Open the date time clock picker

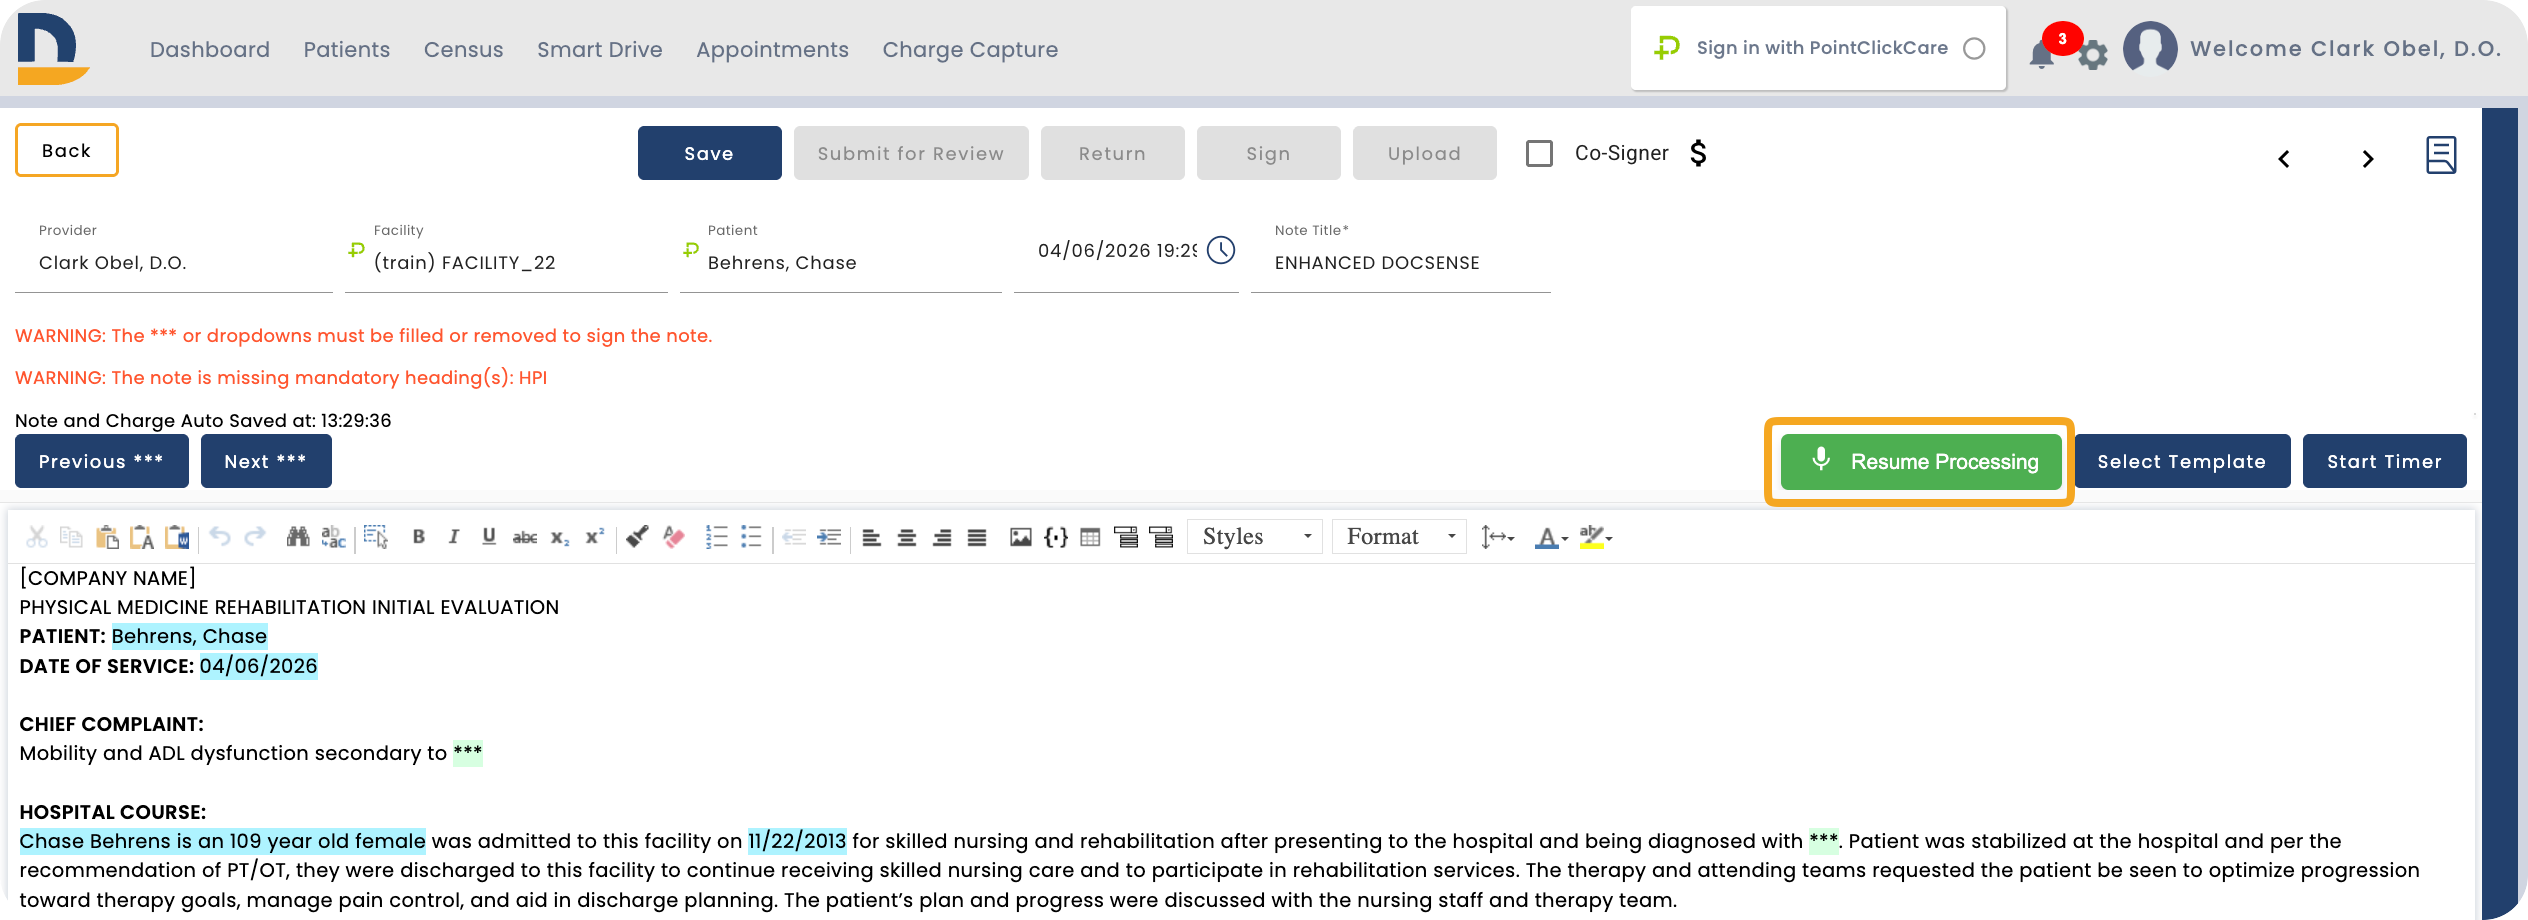pos(1221,250)
